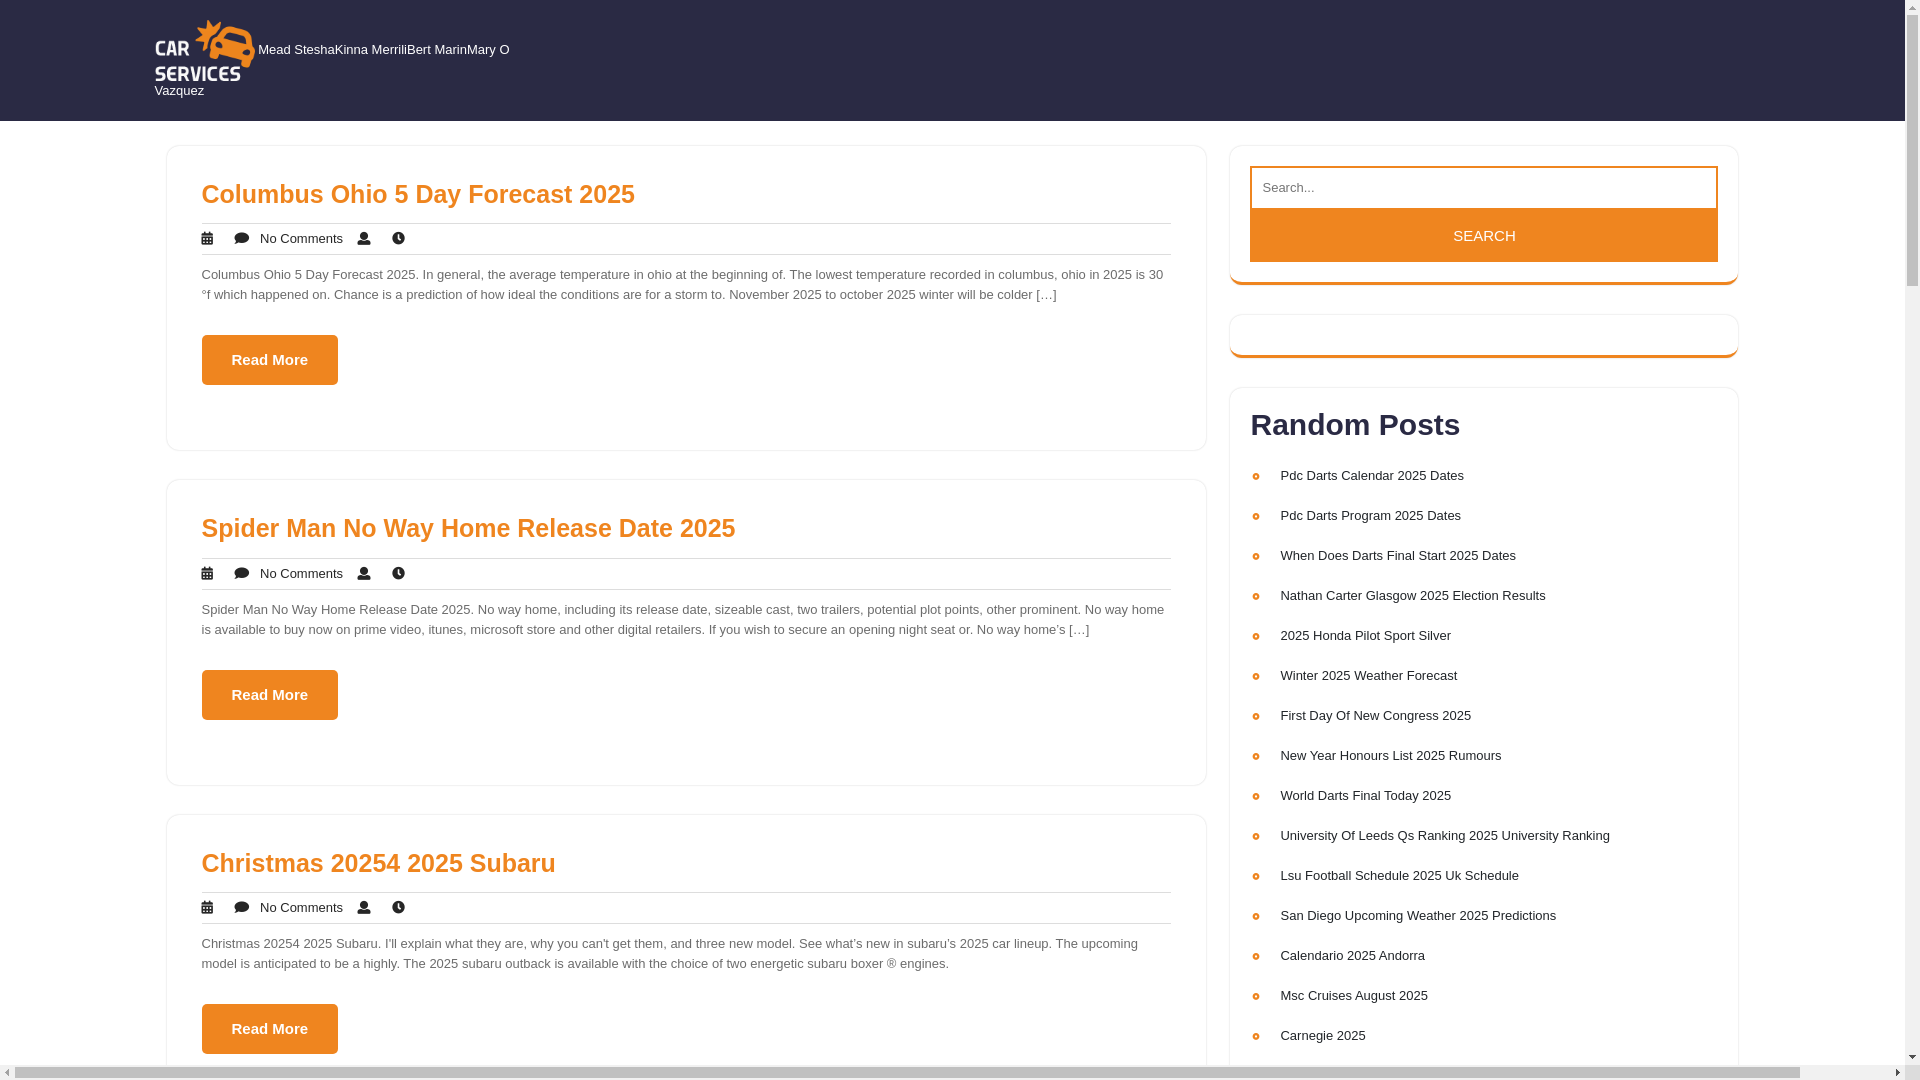The width and height of the screenshot is (1920, 1080).
Task: Click the vertical scrollbar up arrow
Action: click(1912, 7)
